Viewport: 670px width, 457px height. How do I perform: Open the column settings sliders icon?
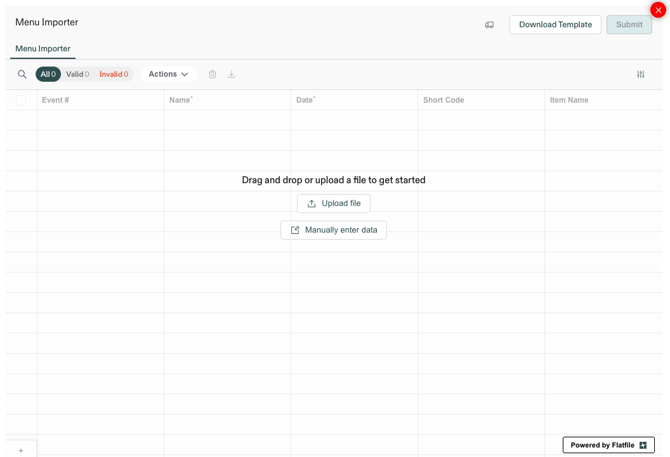pos(640,74)
